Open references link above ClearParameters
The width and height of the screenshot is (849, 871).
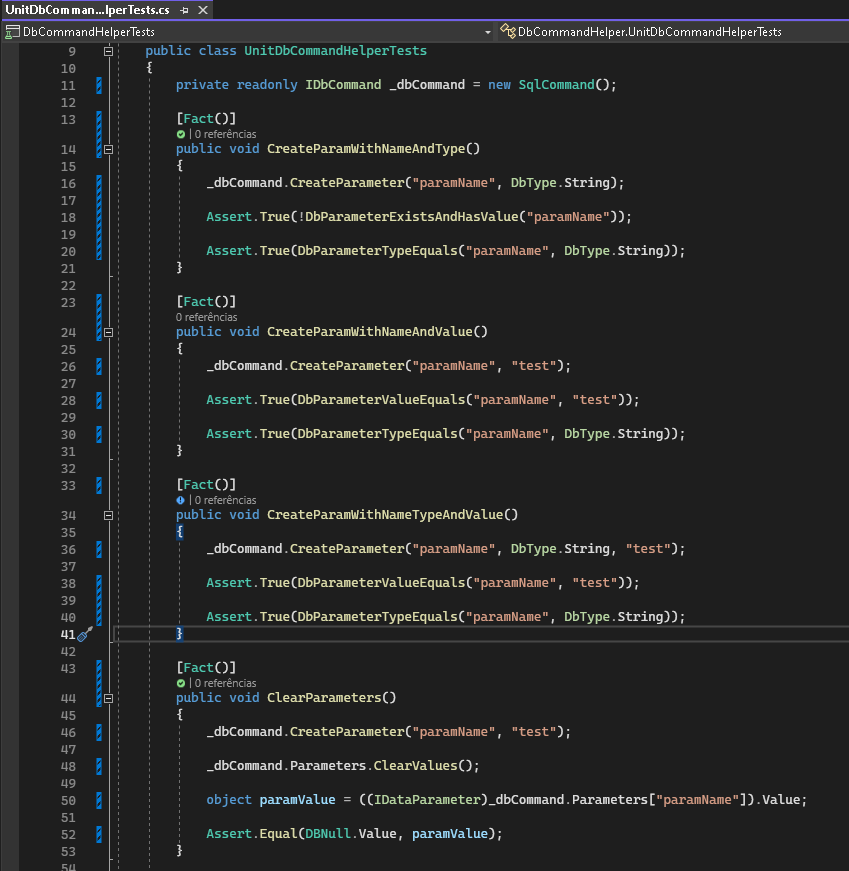point(225,683)
